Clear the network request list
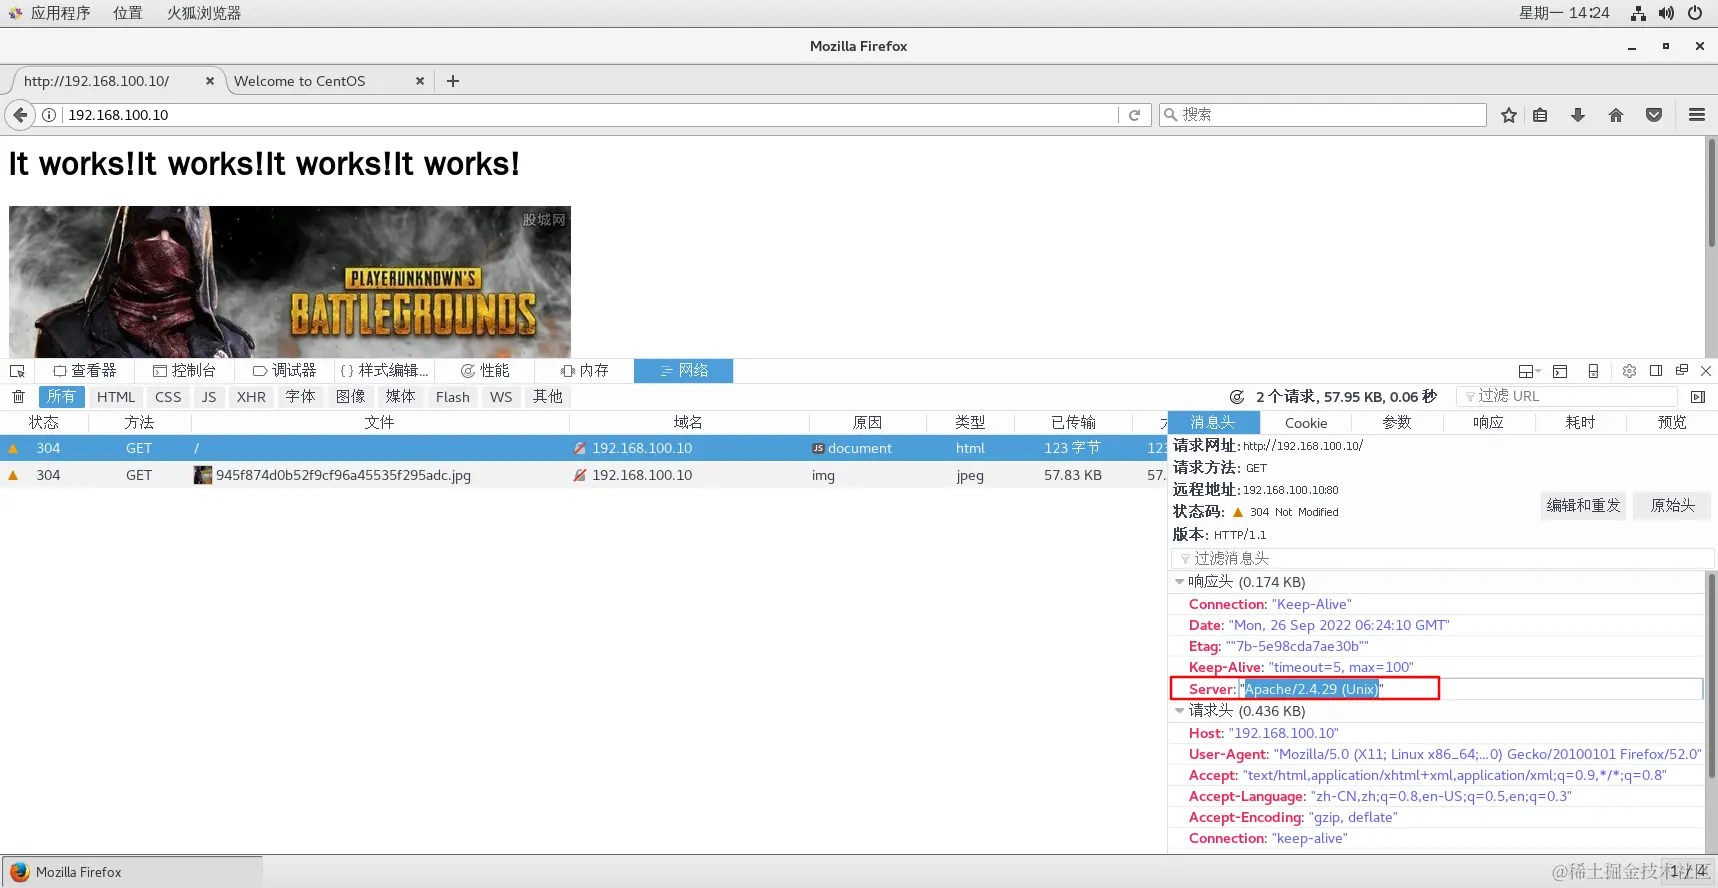This screenshot has height=888, width=1718. pos(18,397)
